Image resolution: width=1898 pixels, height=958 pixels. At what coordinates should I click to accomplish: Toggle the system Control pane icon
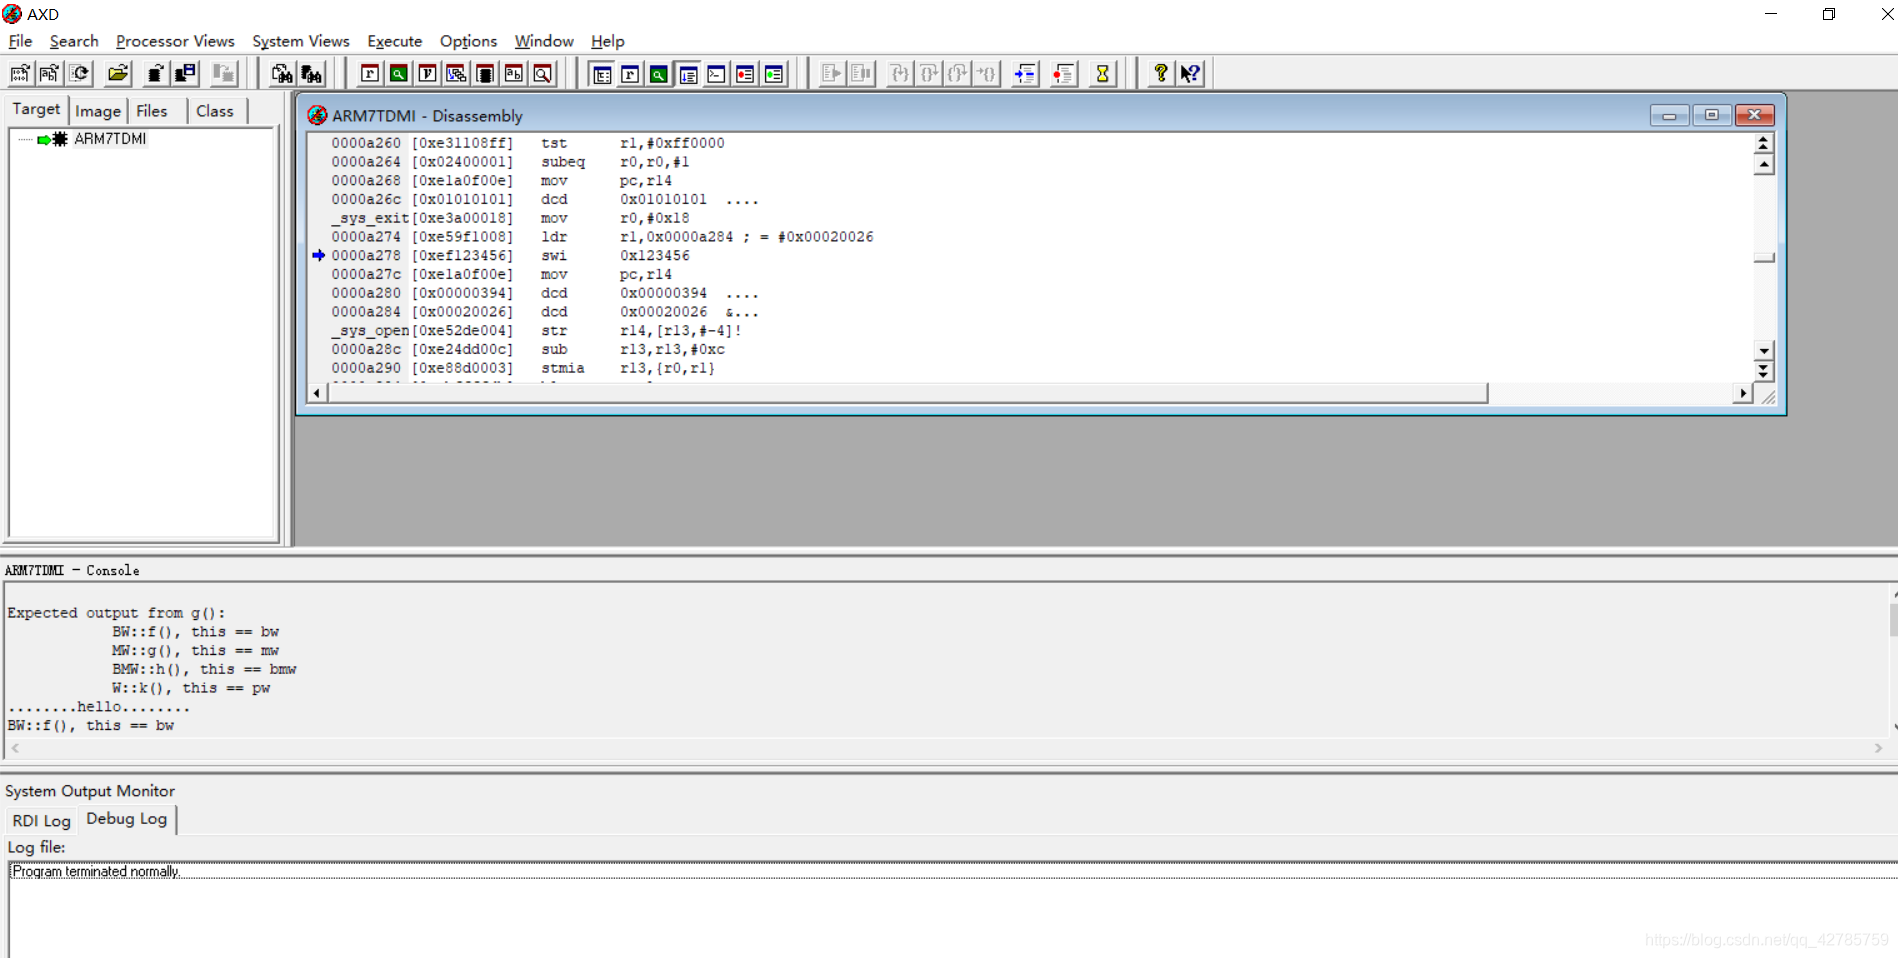pyautogui.click(x=602, y=74)
